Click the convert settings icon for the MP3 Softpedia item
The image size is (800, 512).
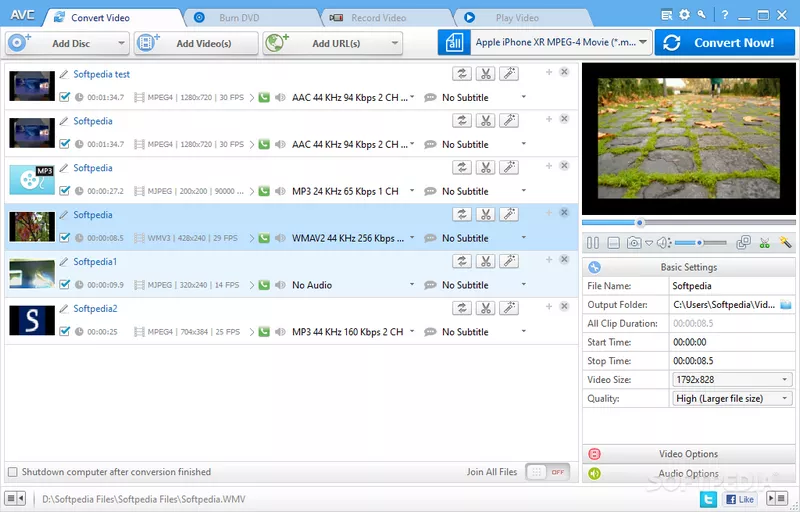[462, 167]
